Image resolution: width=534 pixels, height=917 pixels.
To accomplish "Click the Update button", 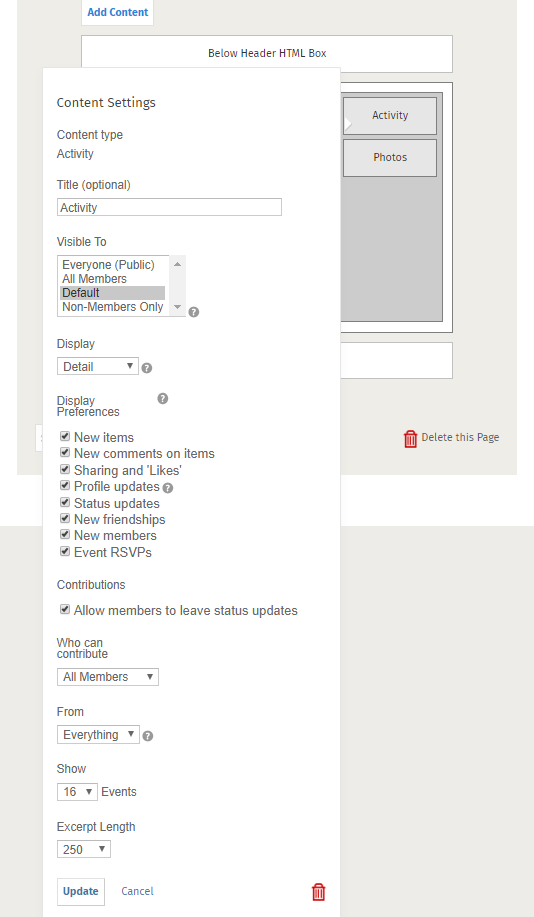I will pos(81,891).
